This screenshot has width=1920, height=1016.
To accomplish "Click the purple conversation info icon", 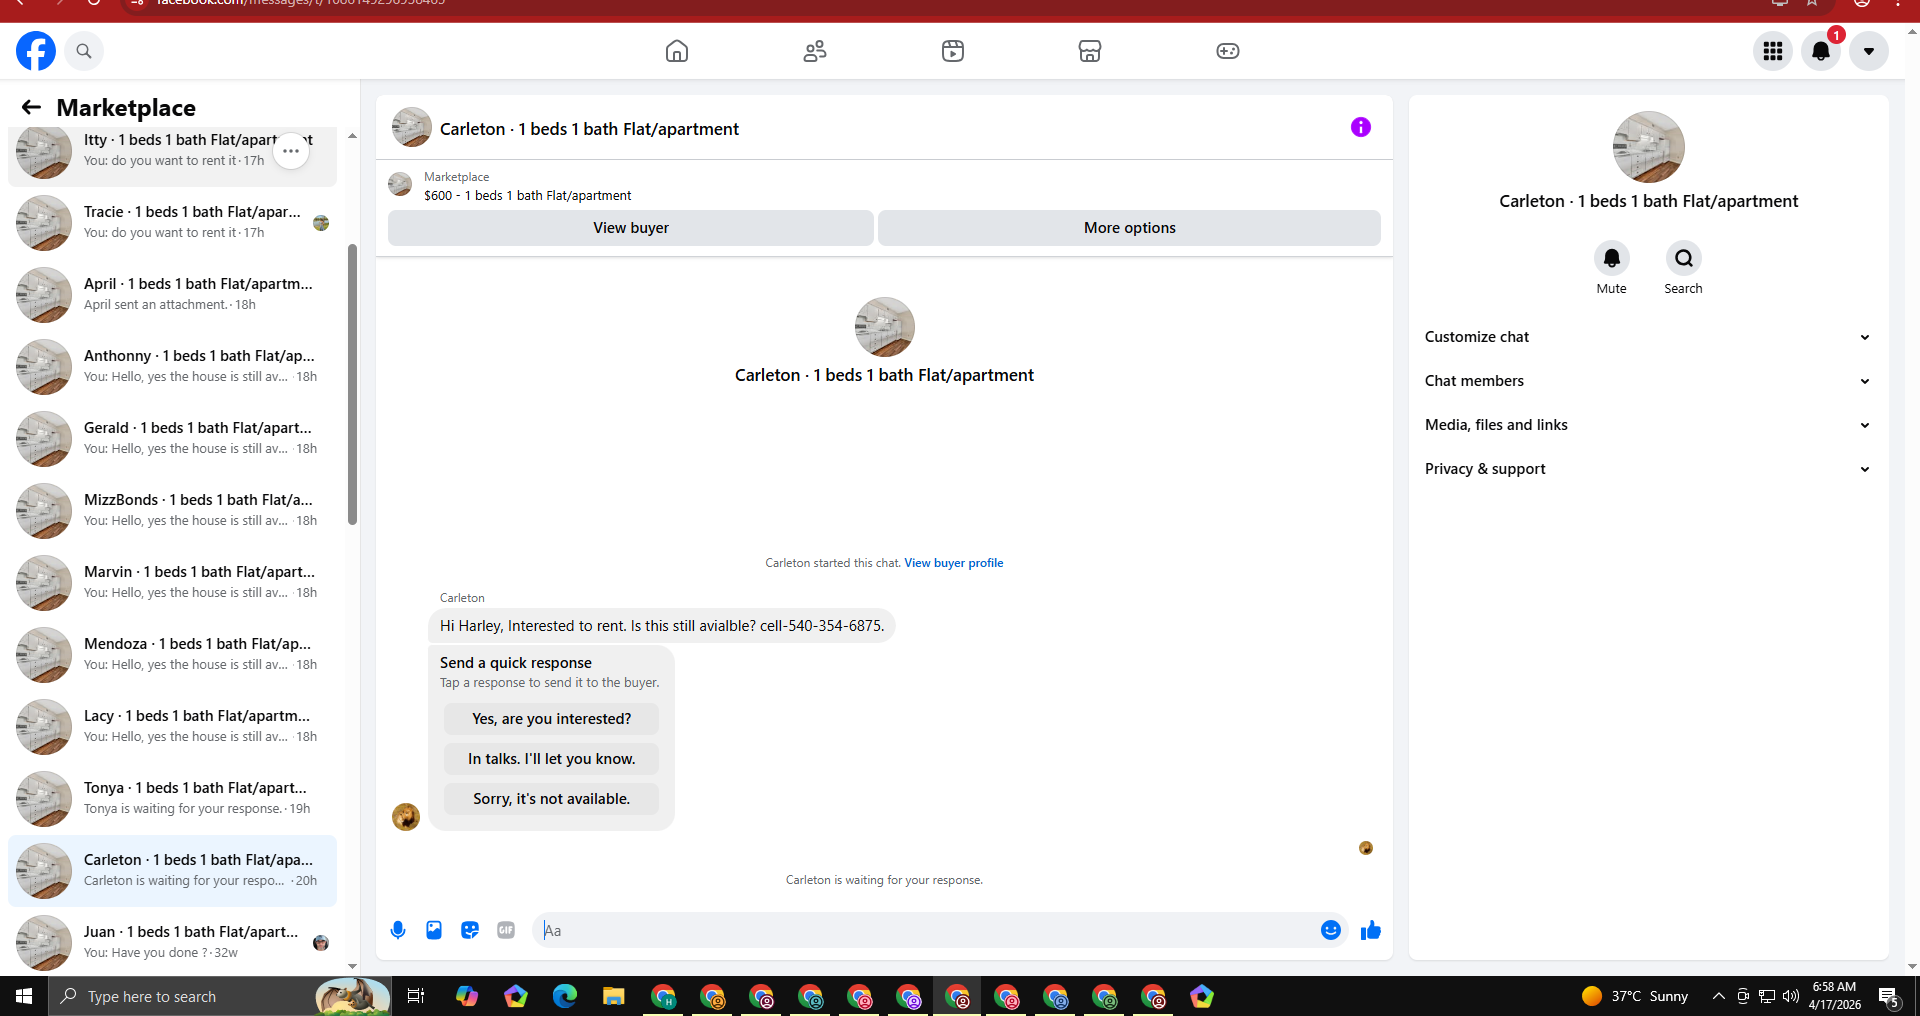I will (1361, 127).
